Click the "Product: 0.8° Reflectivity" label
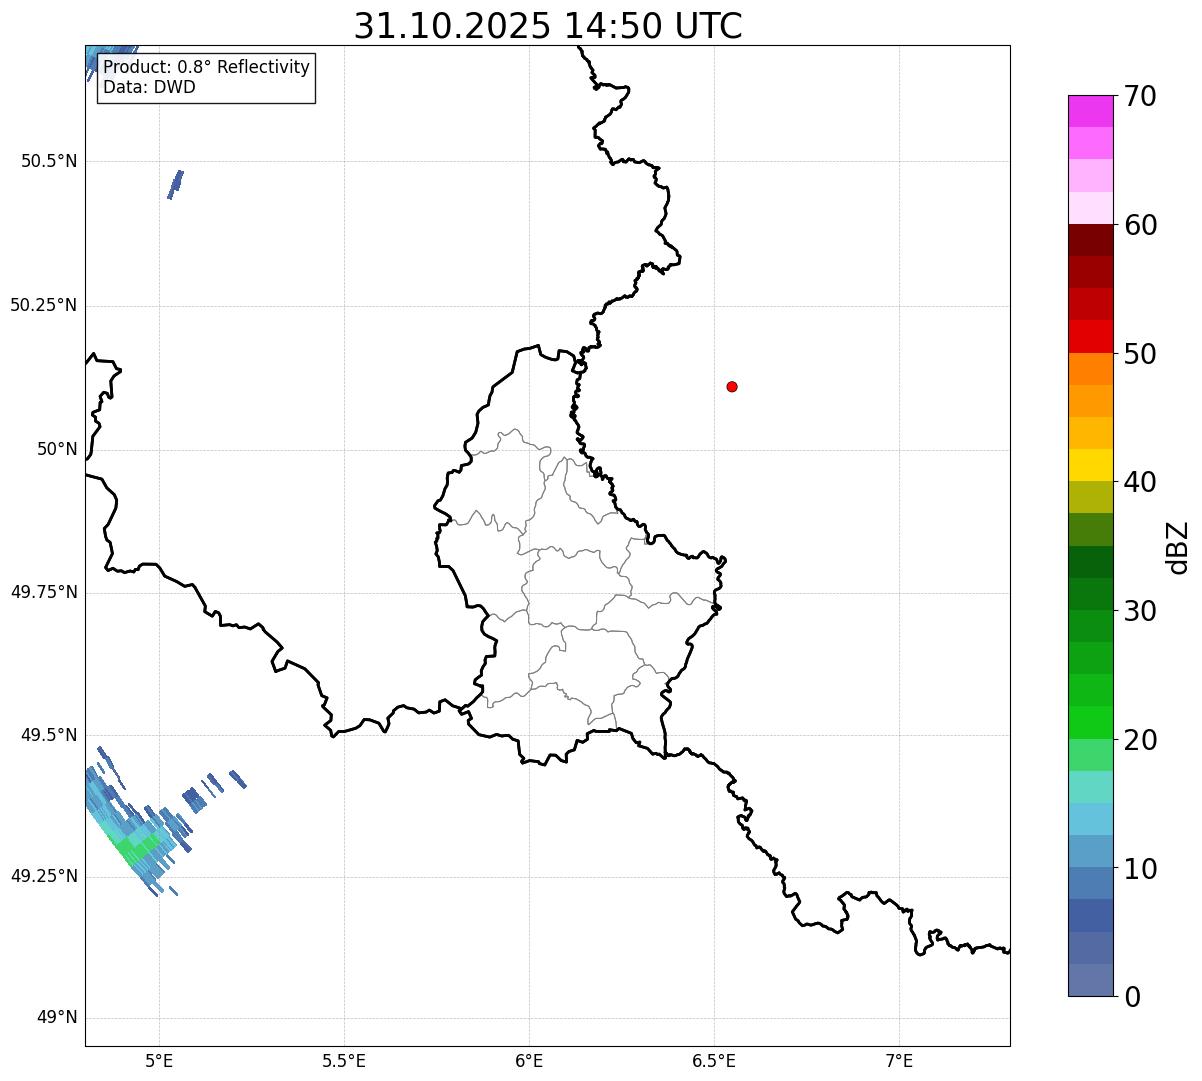Screen dimensions: 1202x1081 (207, 67)
